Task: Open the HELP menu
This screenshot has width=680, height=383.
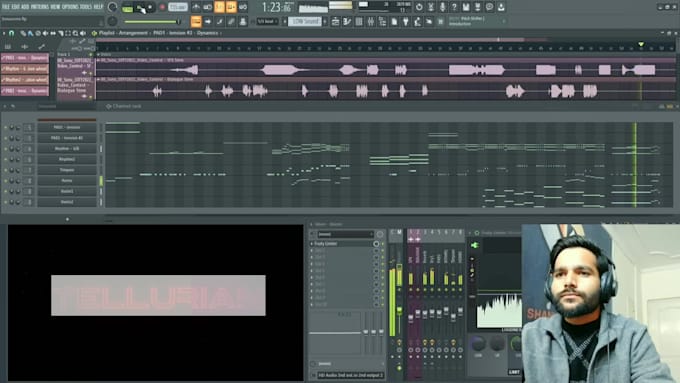Action: [x=98, y=7]
